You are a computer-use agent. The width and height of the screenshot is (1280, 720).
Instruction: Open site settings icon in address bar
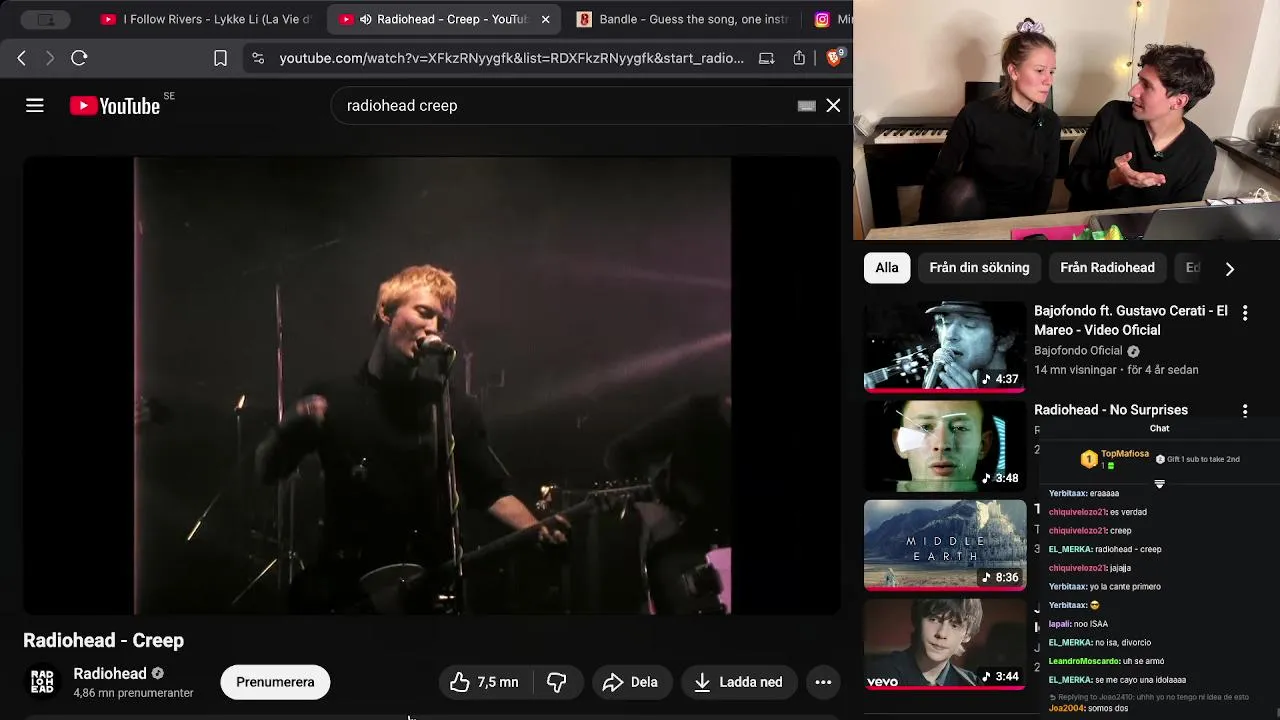(258, 58)
